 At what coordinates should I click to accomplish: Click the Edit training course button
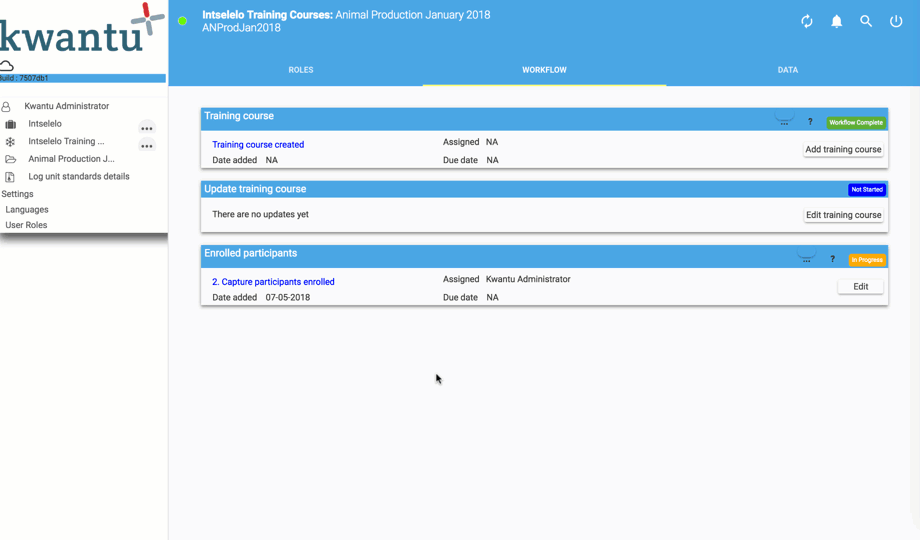point(843,215)
